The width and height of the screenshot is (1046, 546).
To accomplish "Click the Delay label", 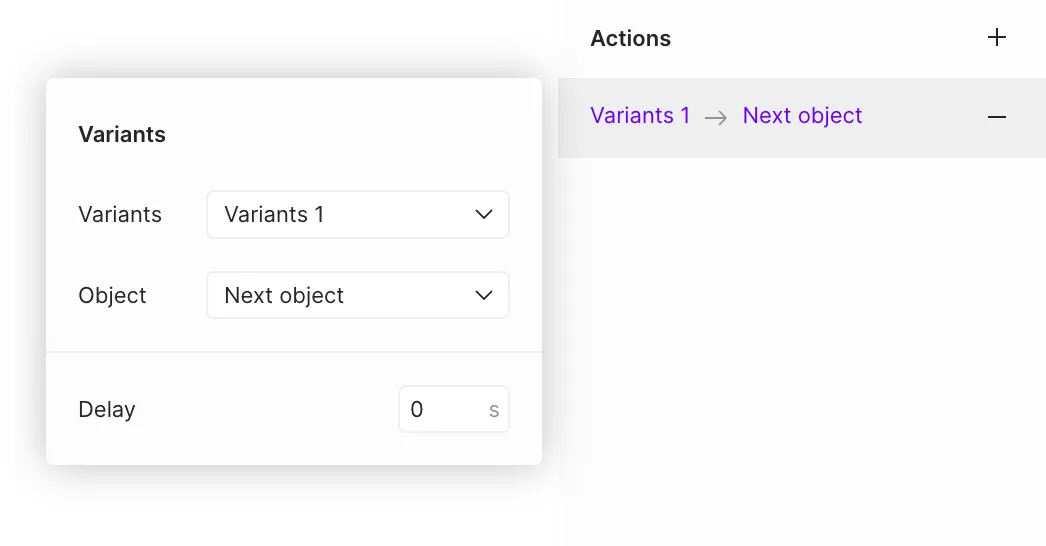I will click(x=107, y=410).
